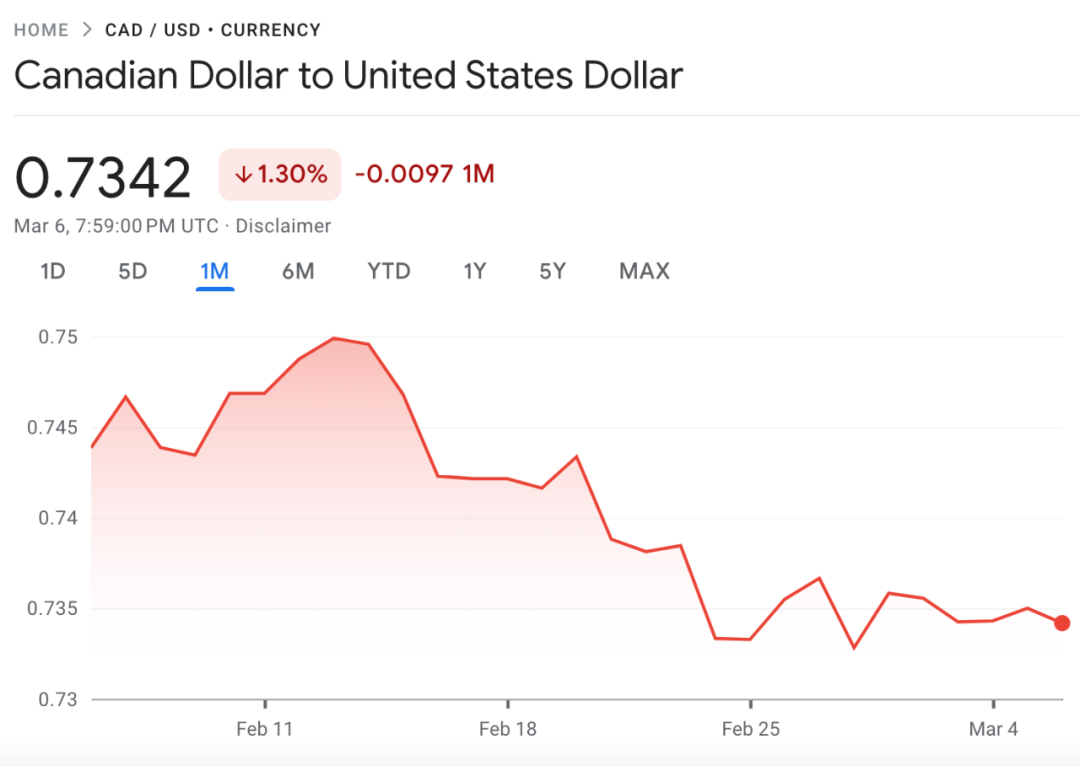Viewport: 1080px width, 766px height.
Task: Click the 0.7342 exchange rate value
Action: click(103, 178)
